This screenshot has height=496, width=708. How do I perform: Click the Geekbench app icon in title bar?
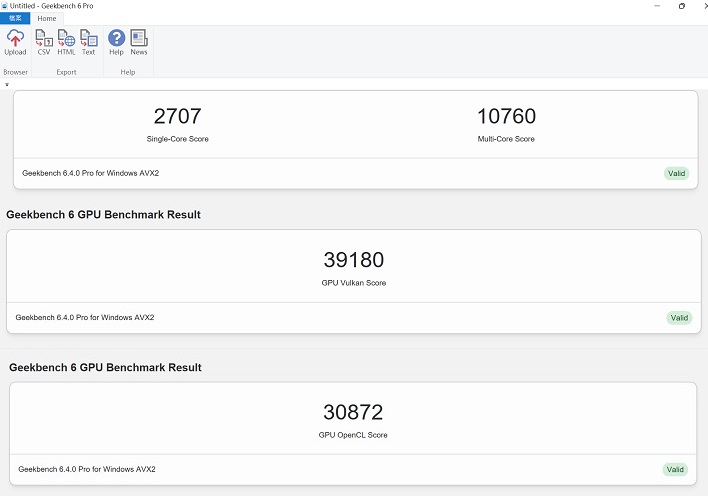click(5, 6)
